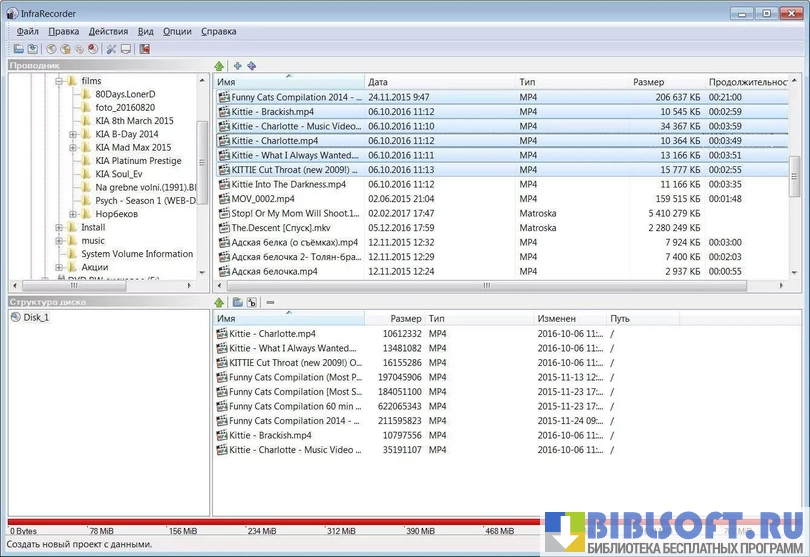
Task: Open the Действия menu
Action: click(x=108, y=32)
